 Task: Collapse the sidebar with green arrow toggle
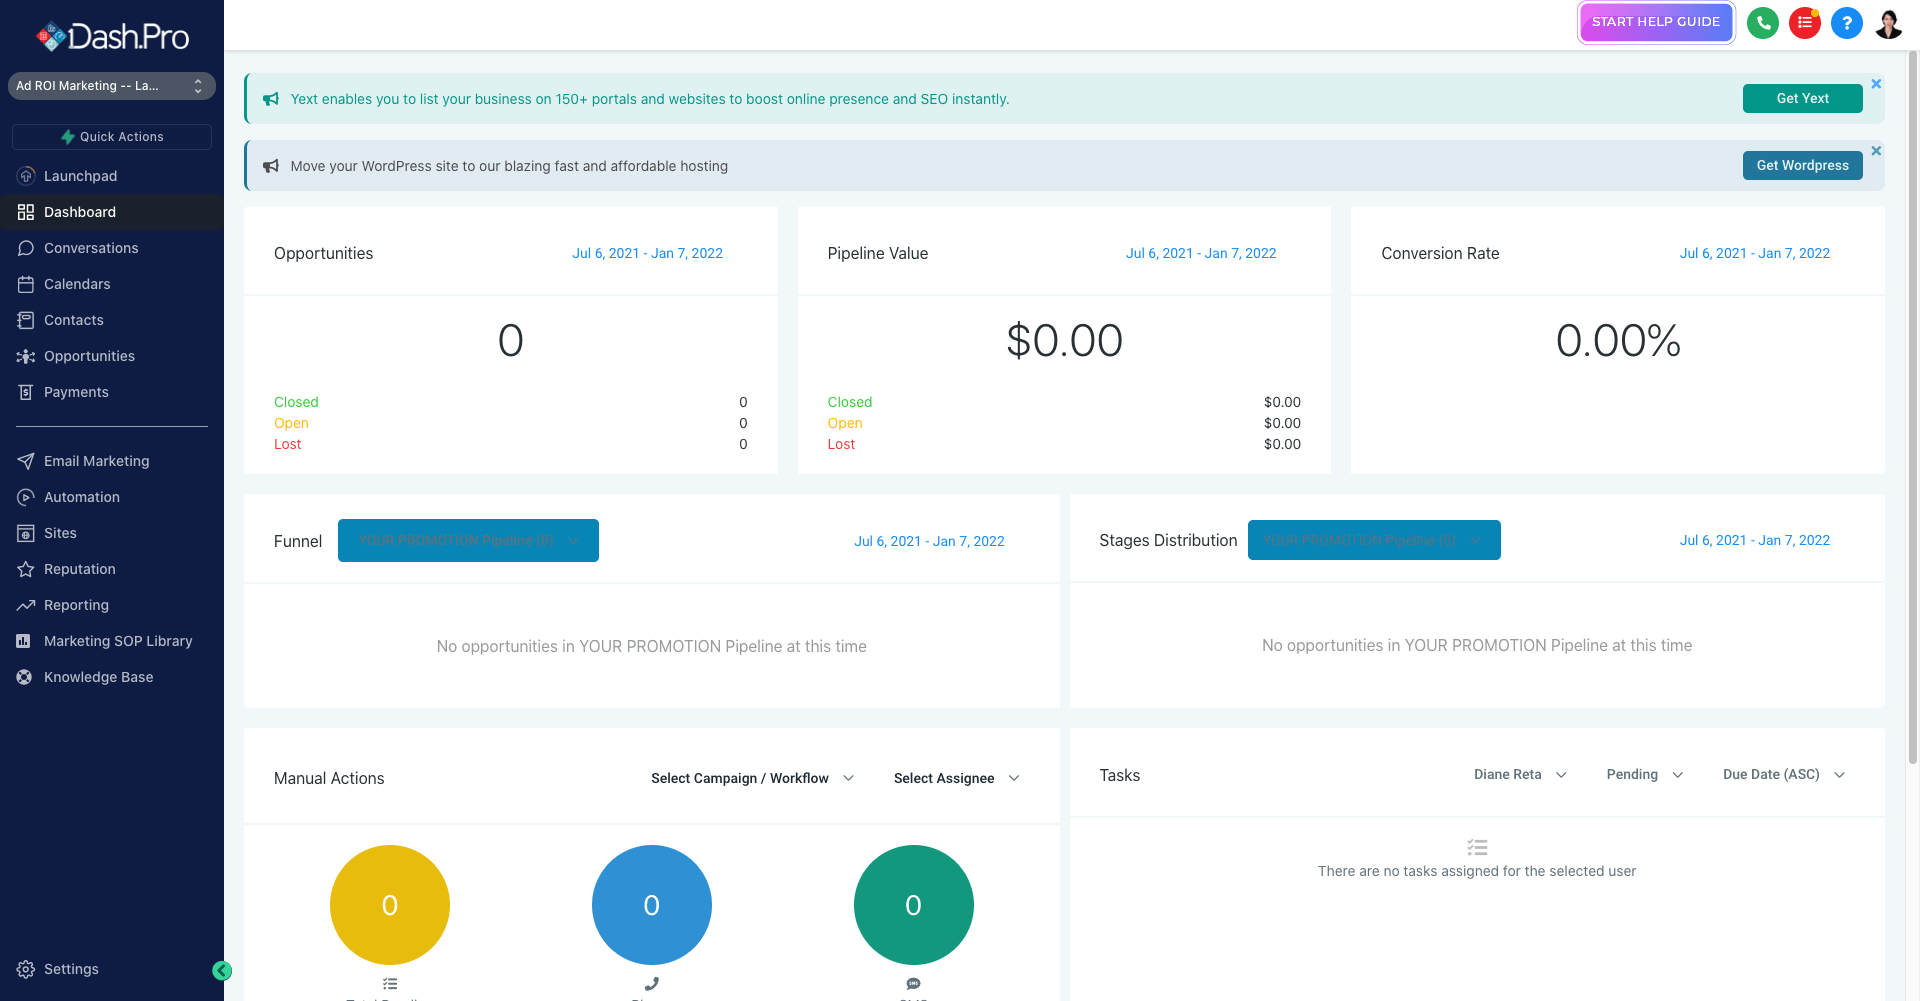pyautogui.click(x=222, y=971)
